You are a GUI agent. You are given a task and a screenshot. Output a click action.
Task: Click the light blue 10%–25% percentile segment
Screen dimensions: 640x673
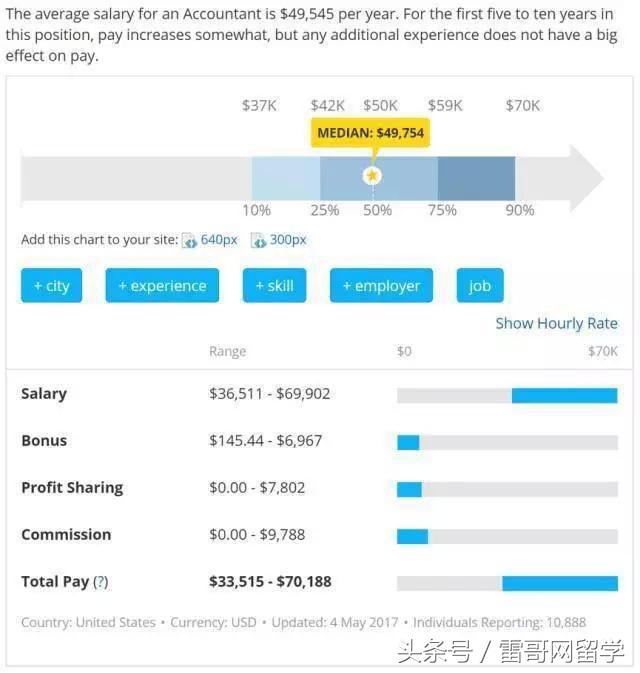coord(285,178)
